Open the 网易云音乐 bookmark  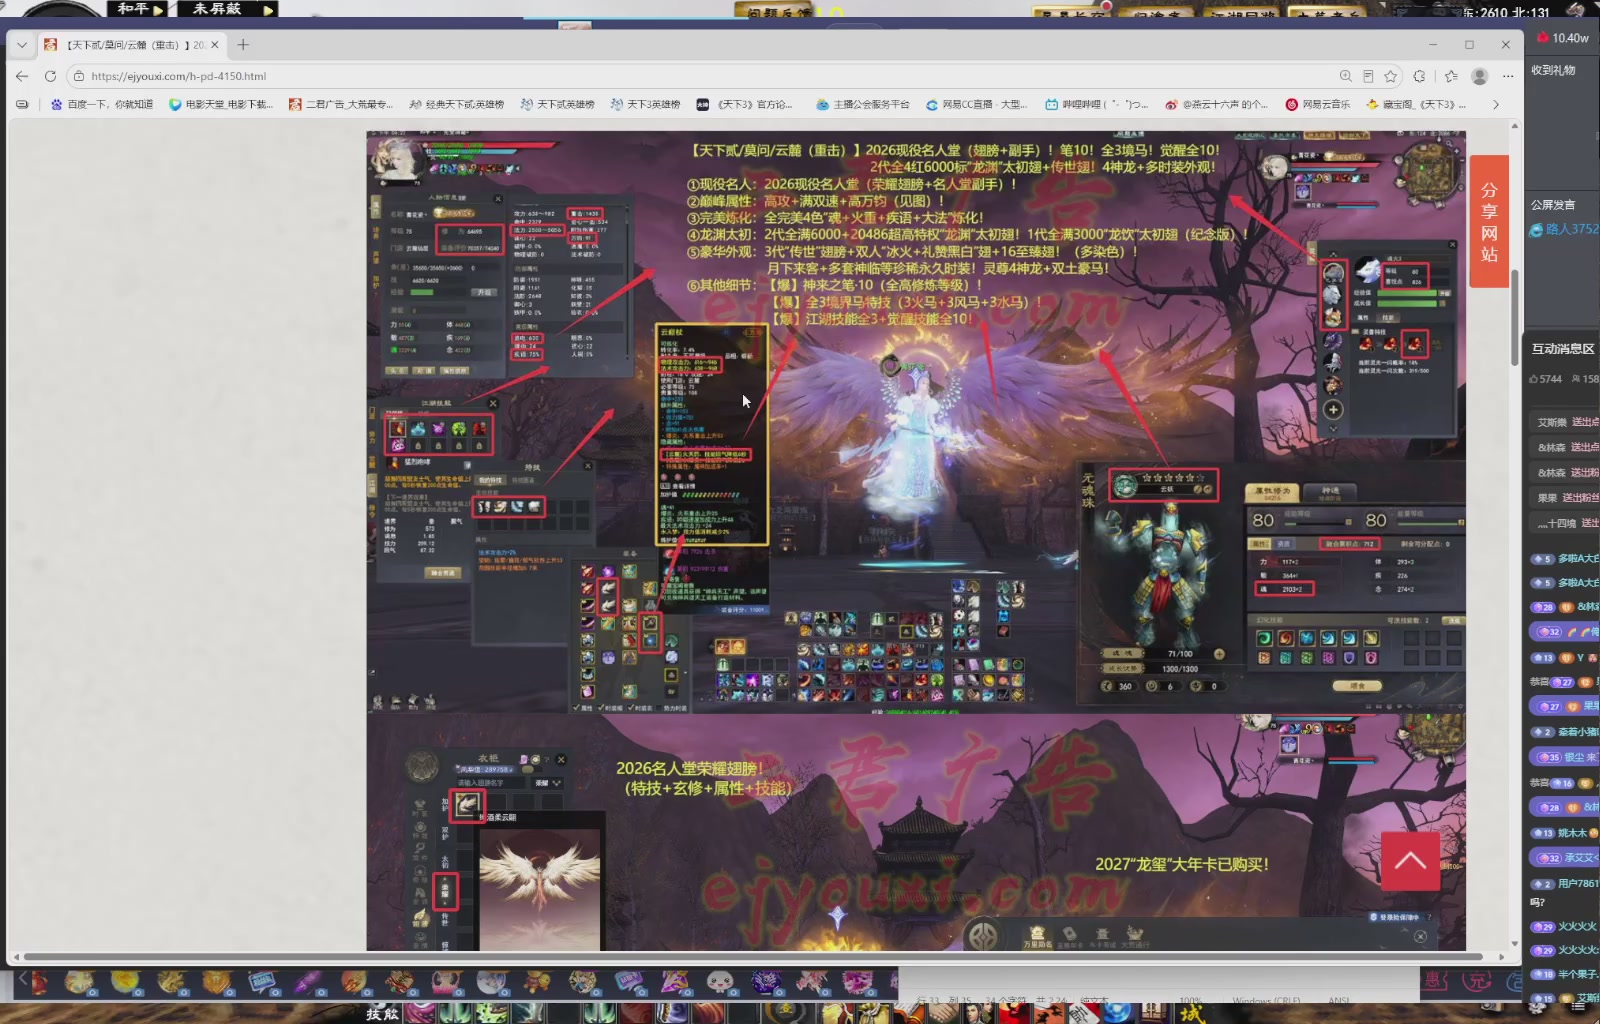1318,104
